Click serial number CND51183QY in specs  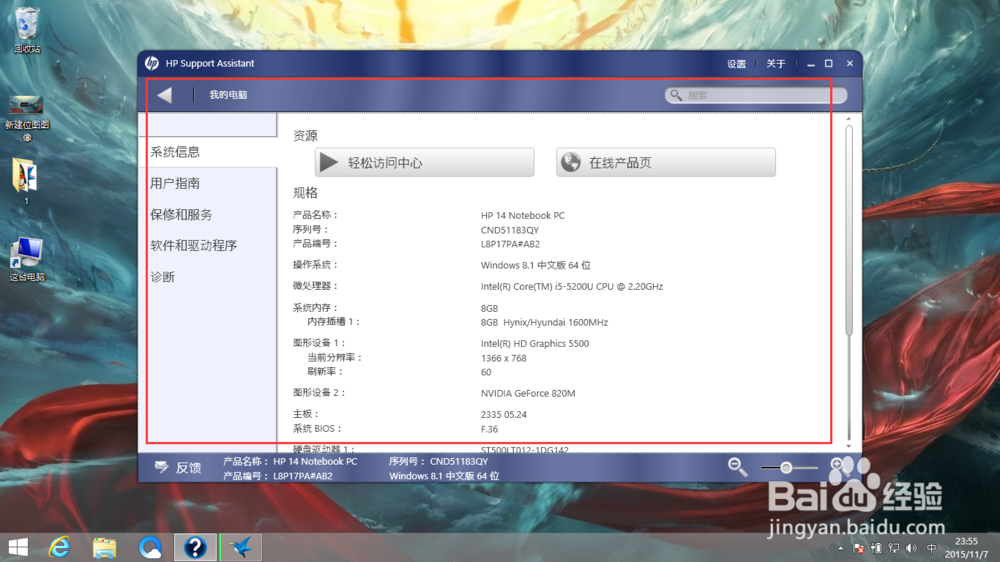click(510, 230)
